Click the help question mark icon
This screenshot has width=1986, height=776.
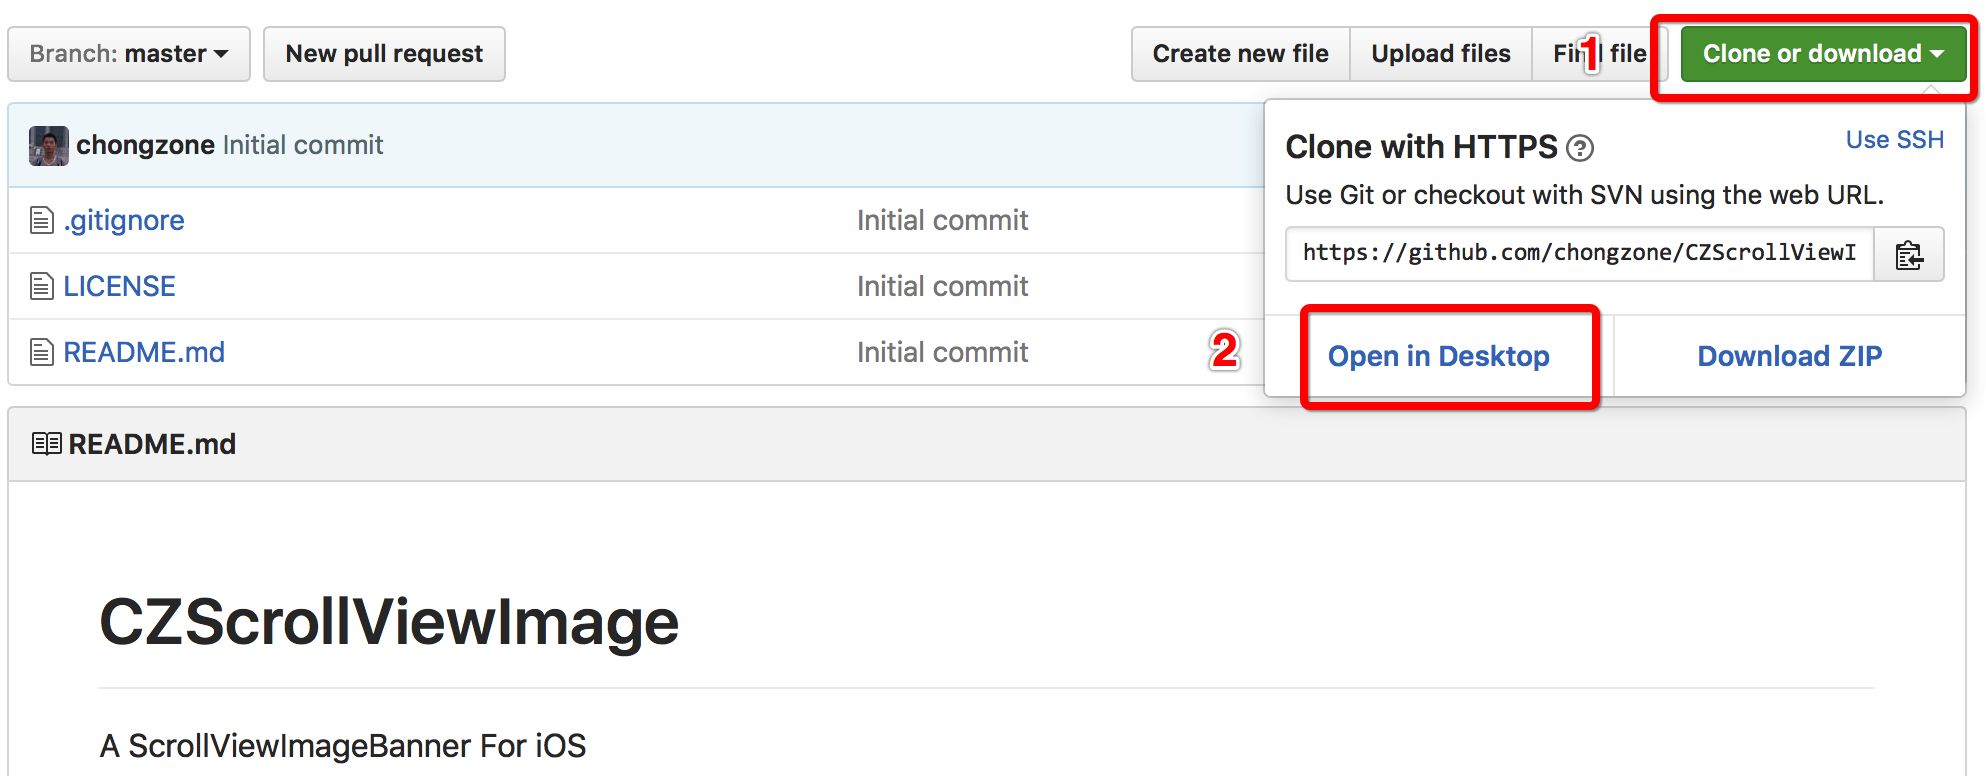(1580, 149)
